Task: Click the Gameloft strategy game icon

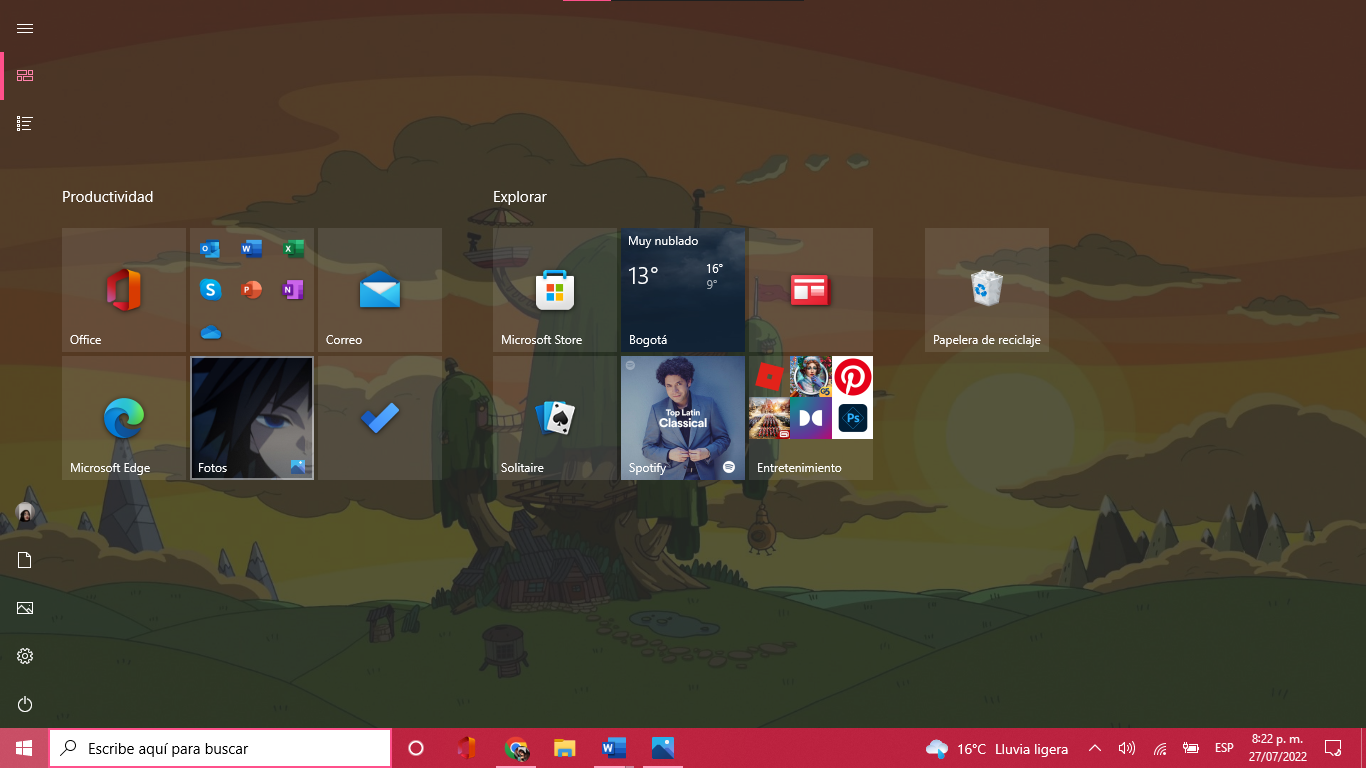Action: click(769, 418)
